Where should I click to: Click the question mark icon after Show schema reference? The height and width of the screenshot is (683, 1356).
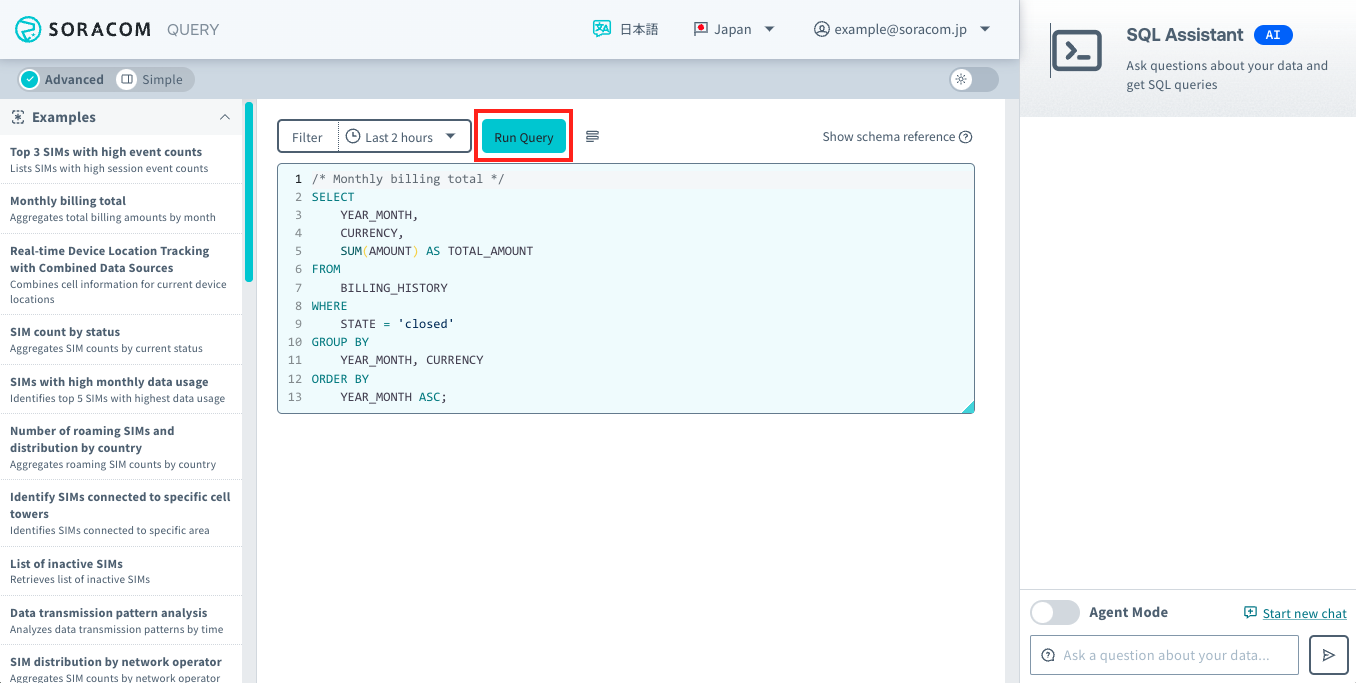tap(963, 136)
